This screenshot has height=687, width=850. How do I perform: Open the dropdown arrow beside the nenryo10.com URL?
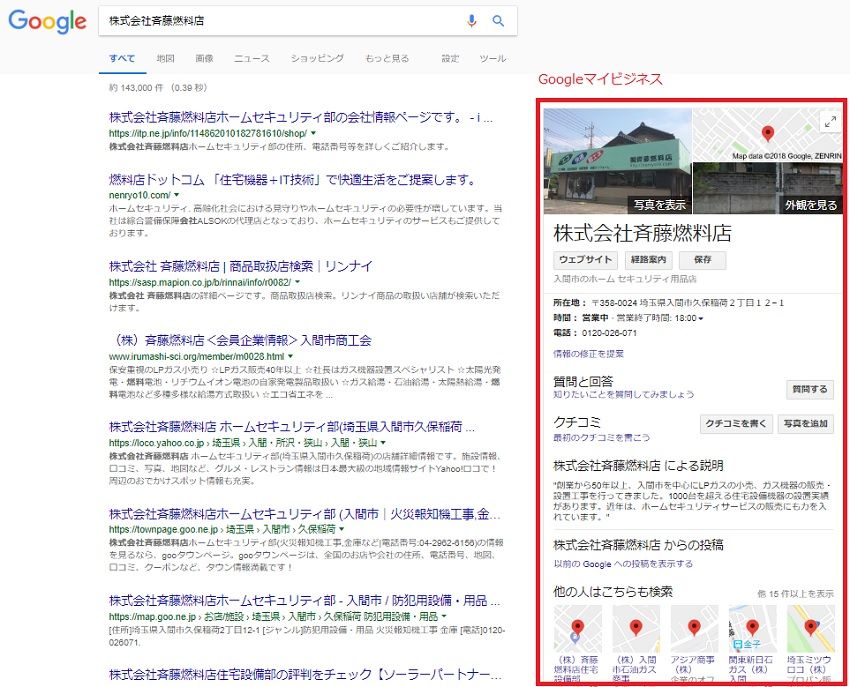point(176,195)
